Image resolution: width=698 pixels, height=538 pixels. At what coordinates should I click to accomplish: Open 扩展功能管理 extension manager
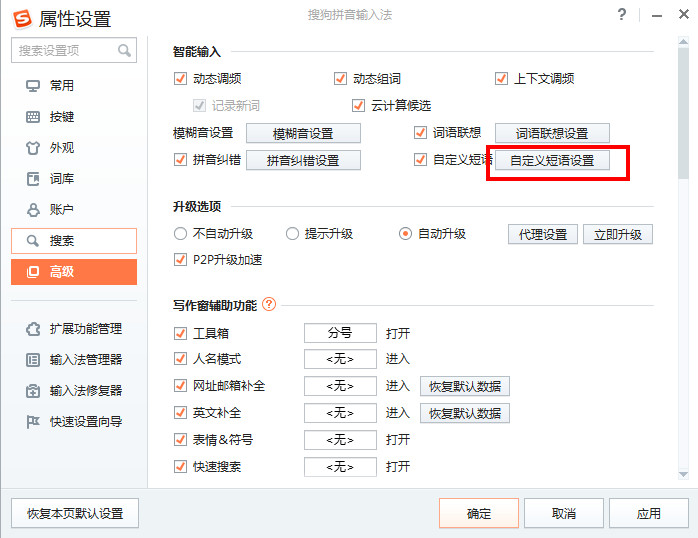[x=85, y=329]
